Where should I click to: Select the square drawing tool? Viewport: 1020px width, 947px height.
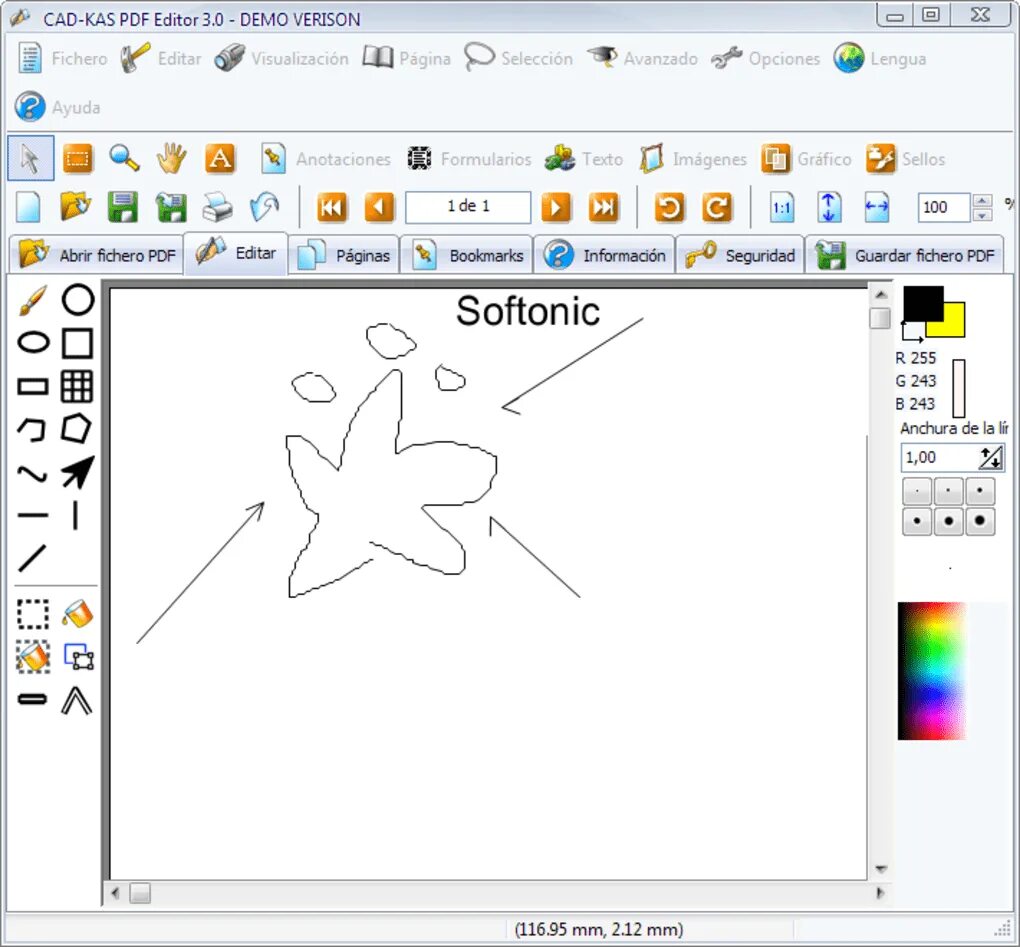point(77,343)
